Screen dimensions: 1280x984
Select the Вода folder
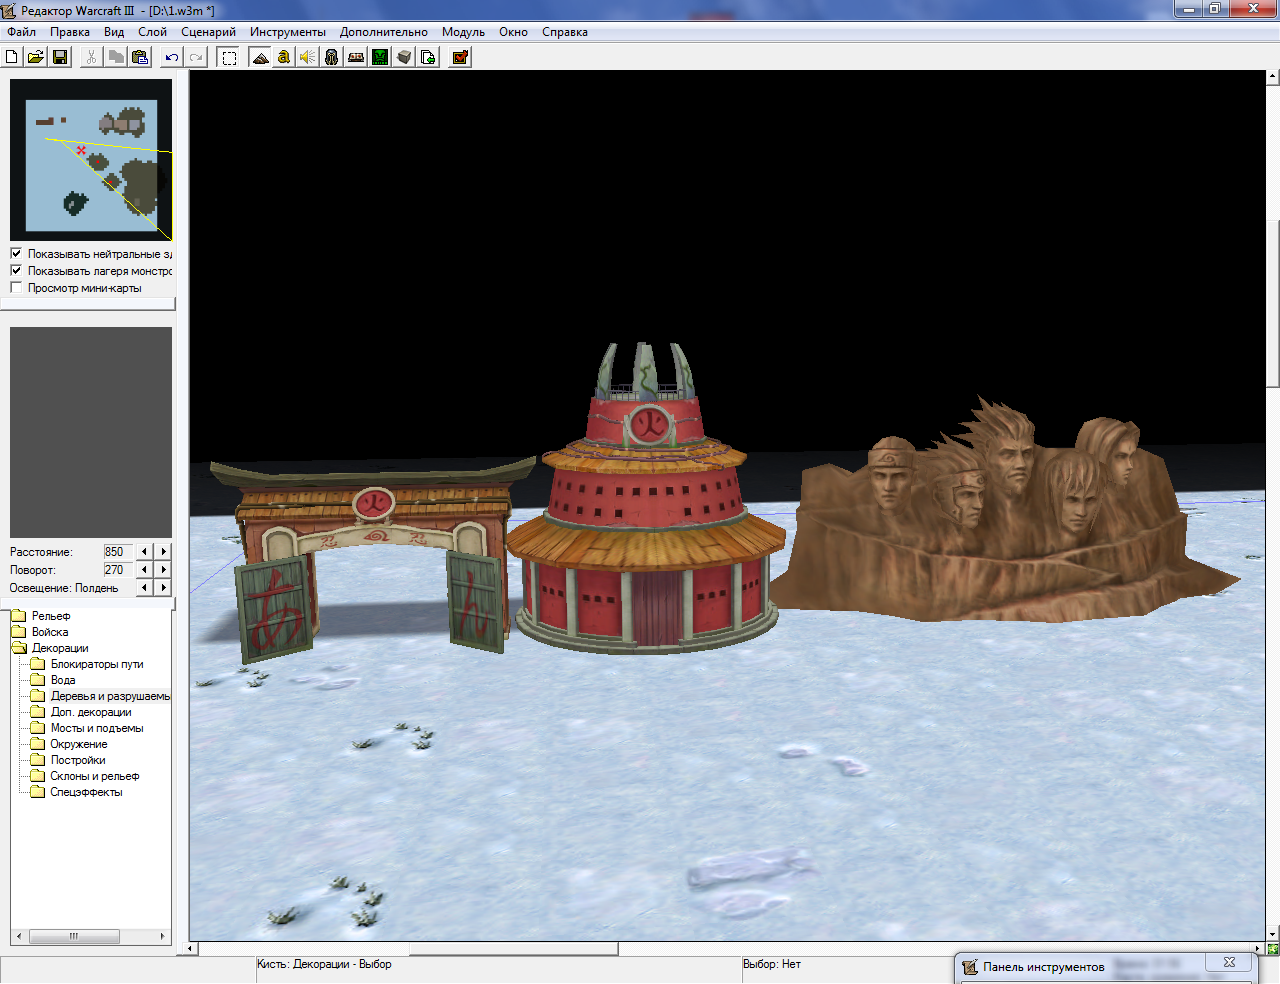(63, 680)
